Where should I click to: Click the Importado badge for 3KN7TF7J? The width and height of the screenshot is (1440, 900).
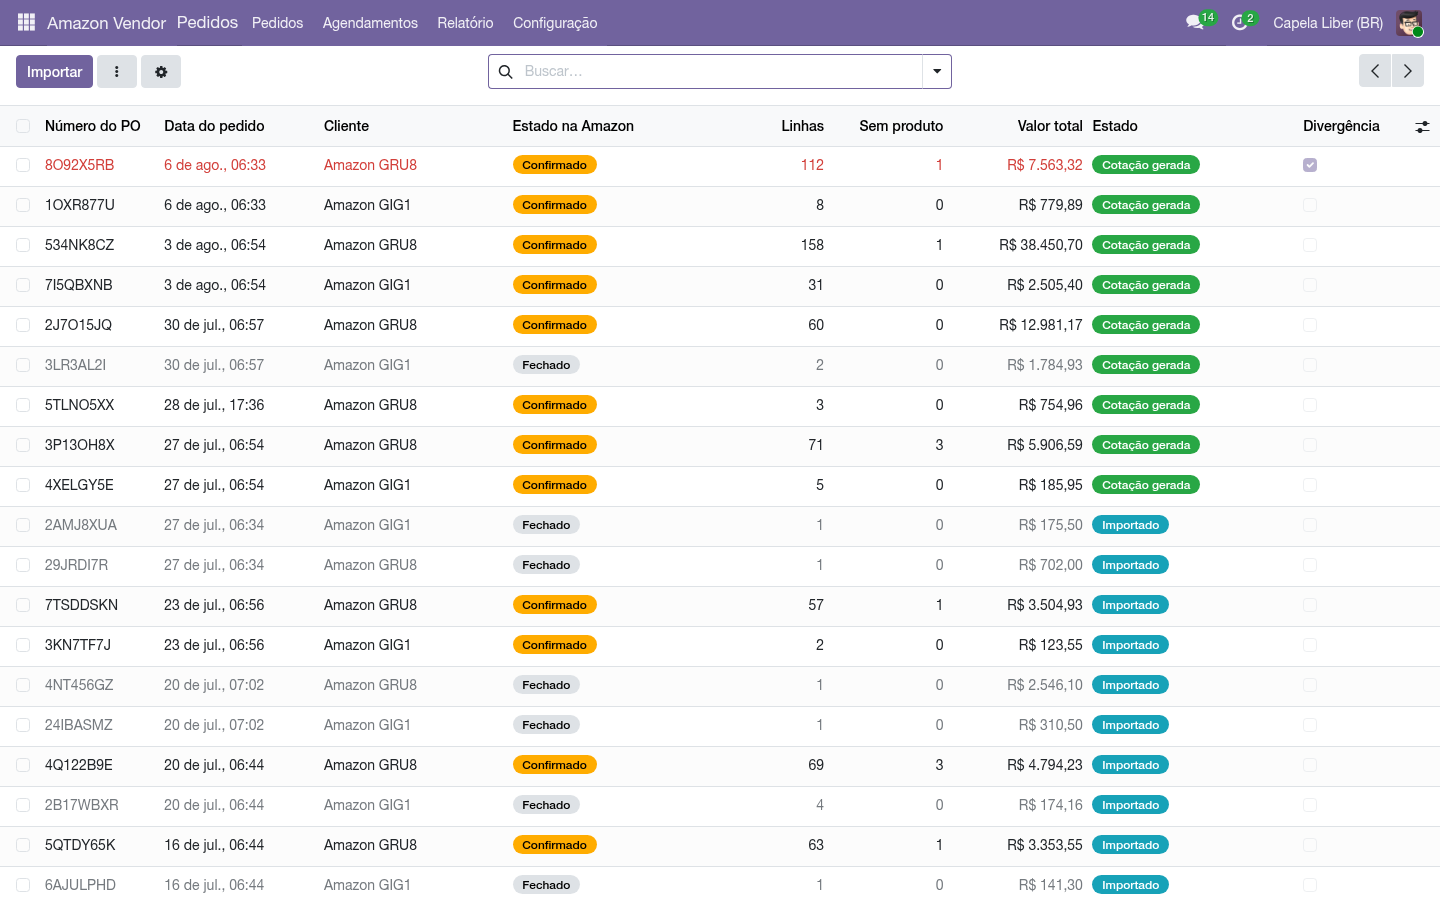pyautogui.click(x=1131, y=645)
